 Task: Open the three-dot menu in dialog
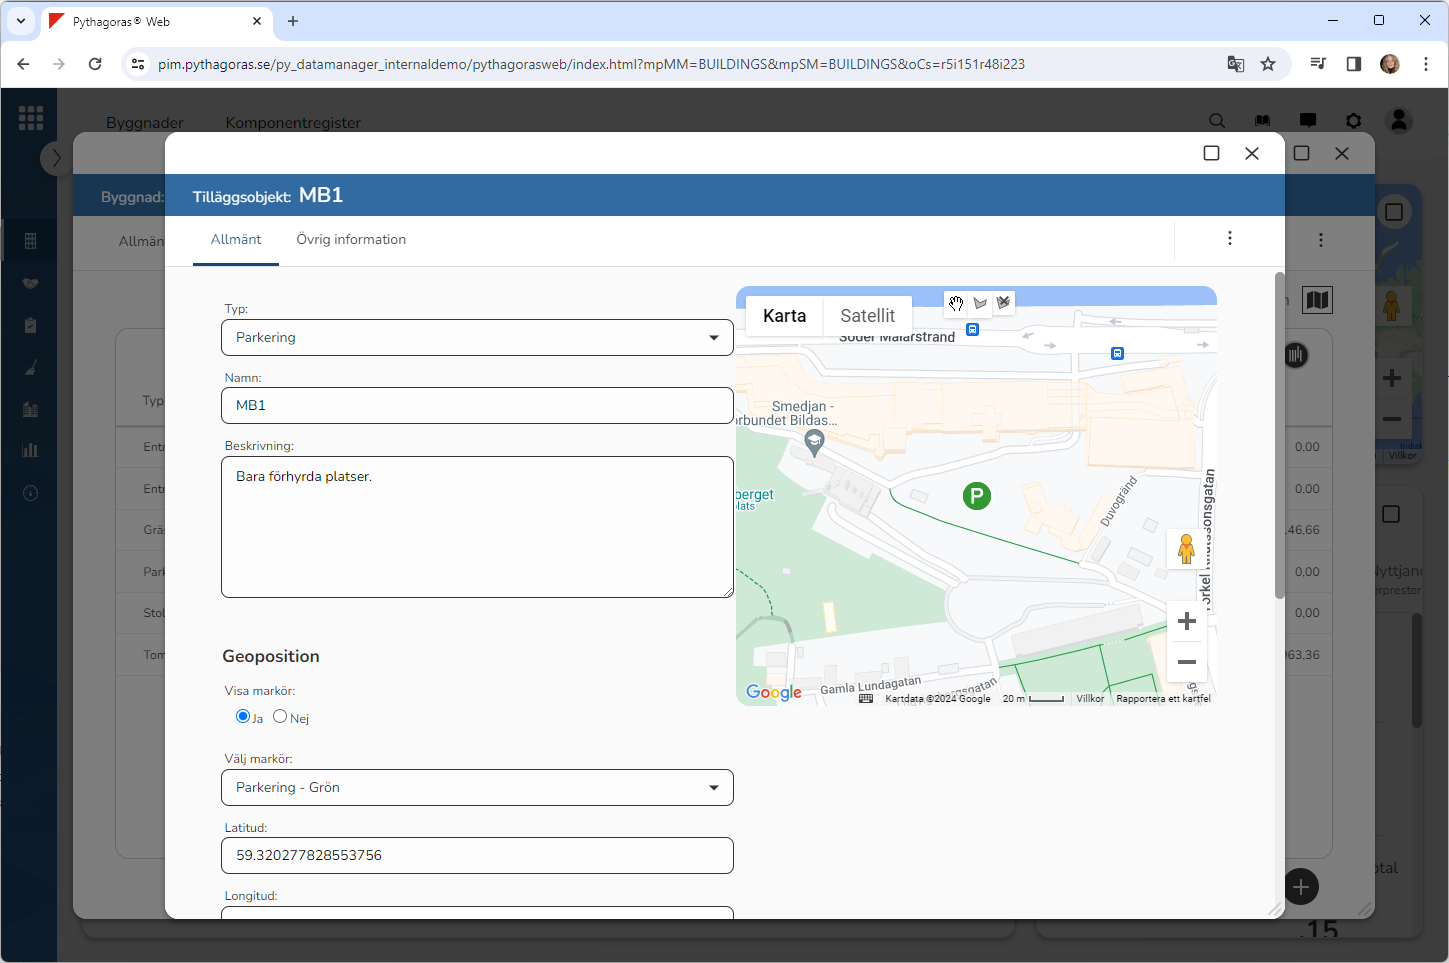[x=1230, y=238]
